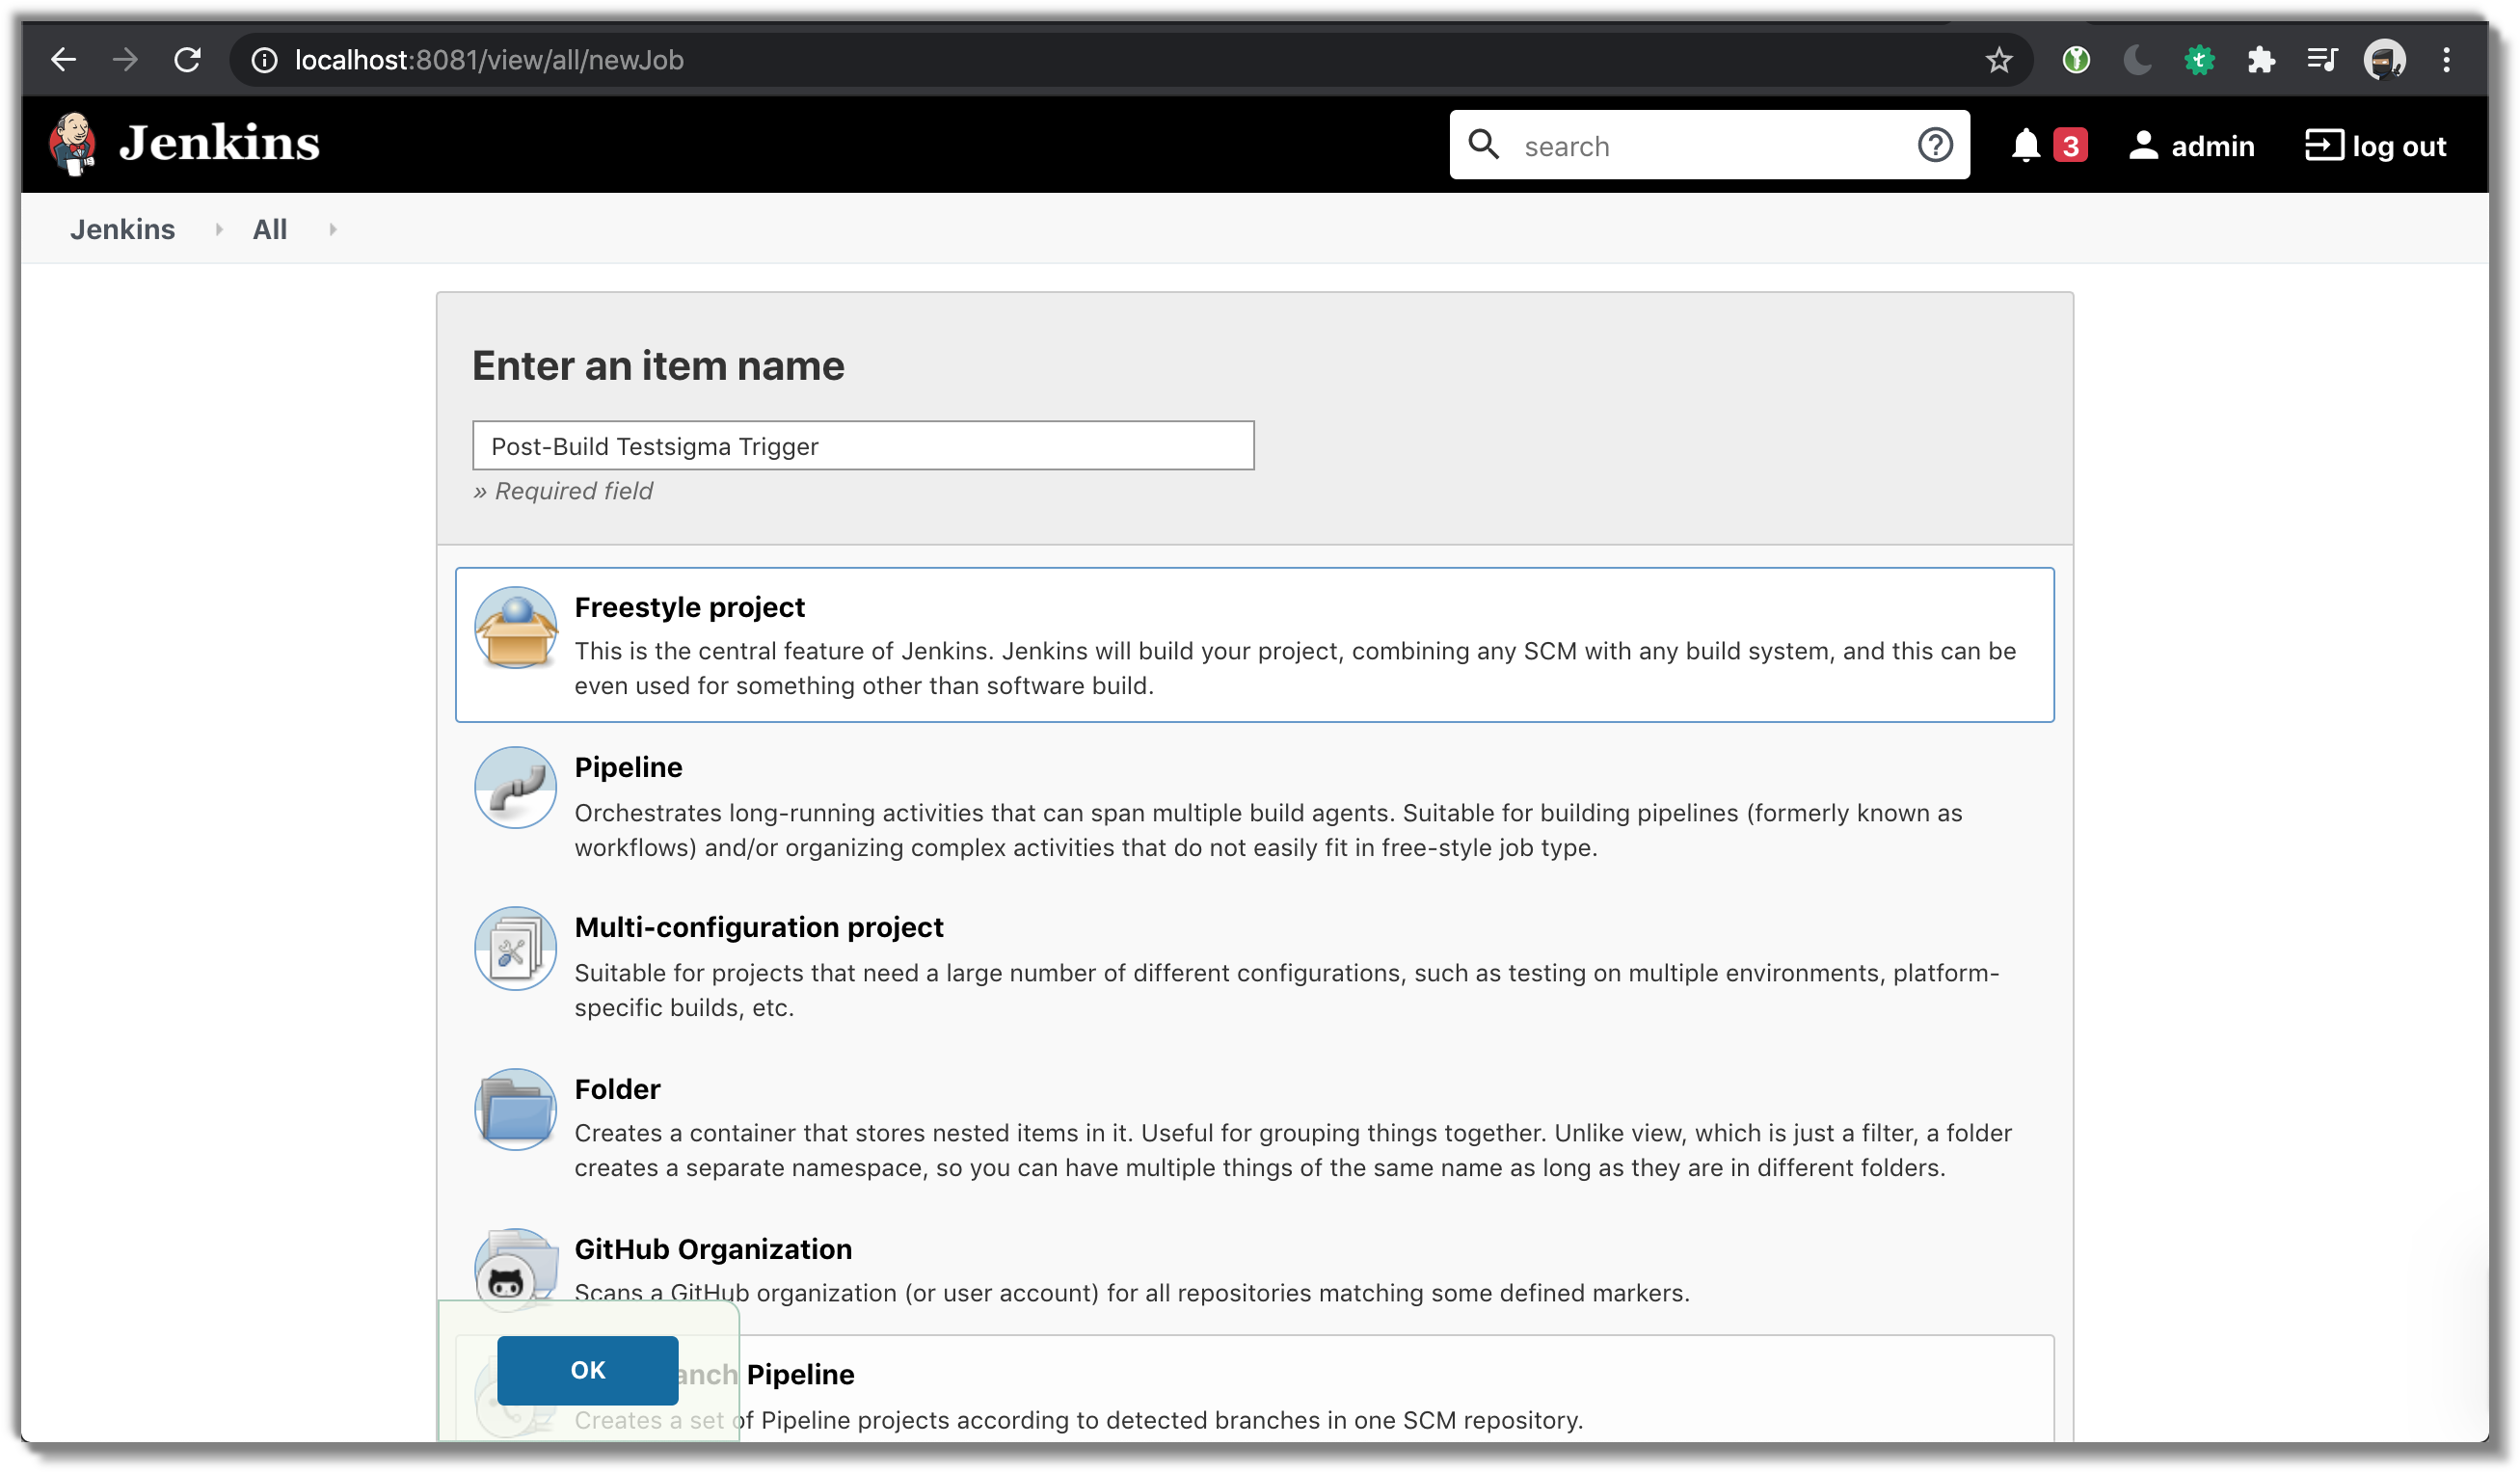This screenshot has height=1473, width=2520.
Task: Go to the All breadcrumb view
Action: point(269,229)
